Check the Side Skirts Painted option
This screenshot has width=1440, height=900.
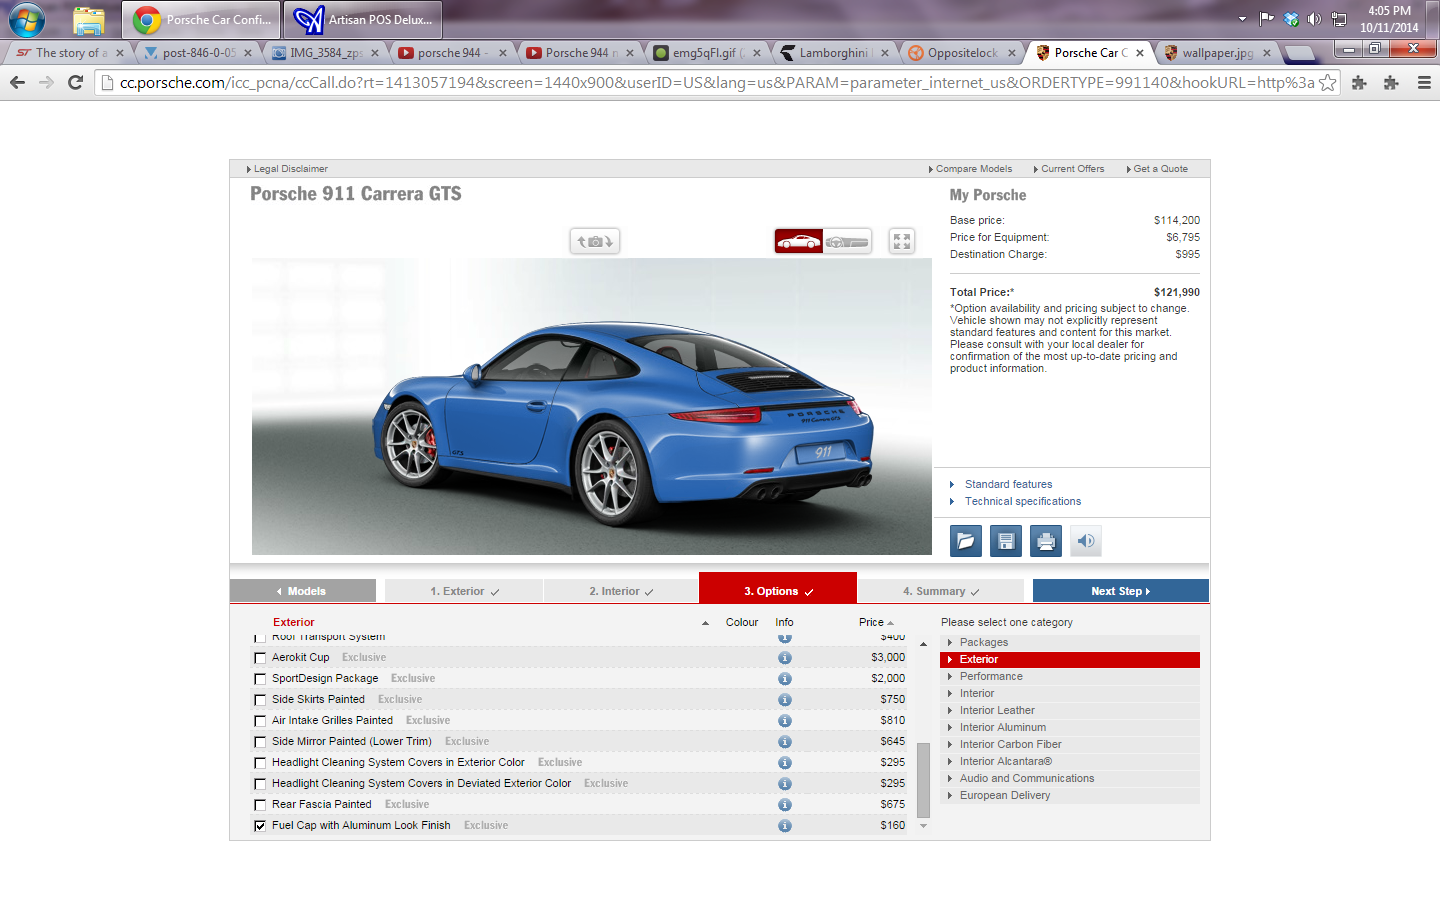(x=260, y=700)
